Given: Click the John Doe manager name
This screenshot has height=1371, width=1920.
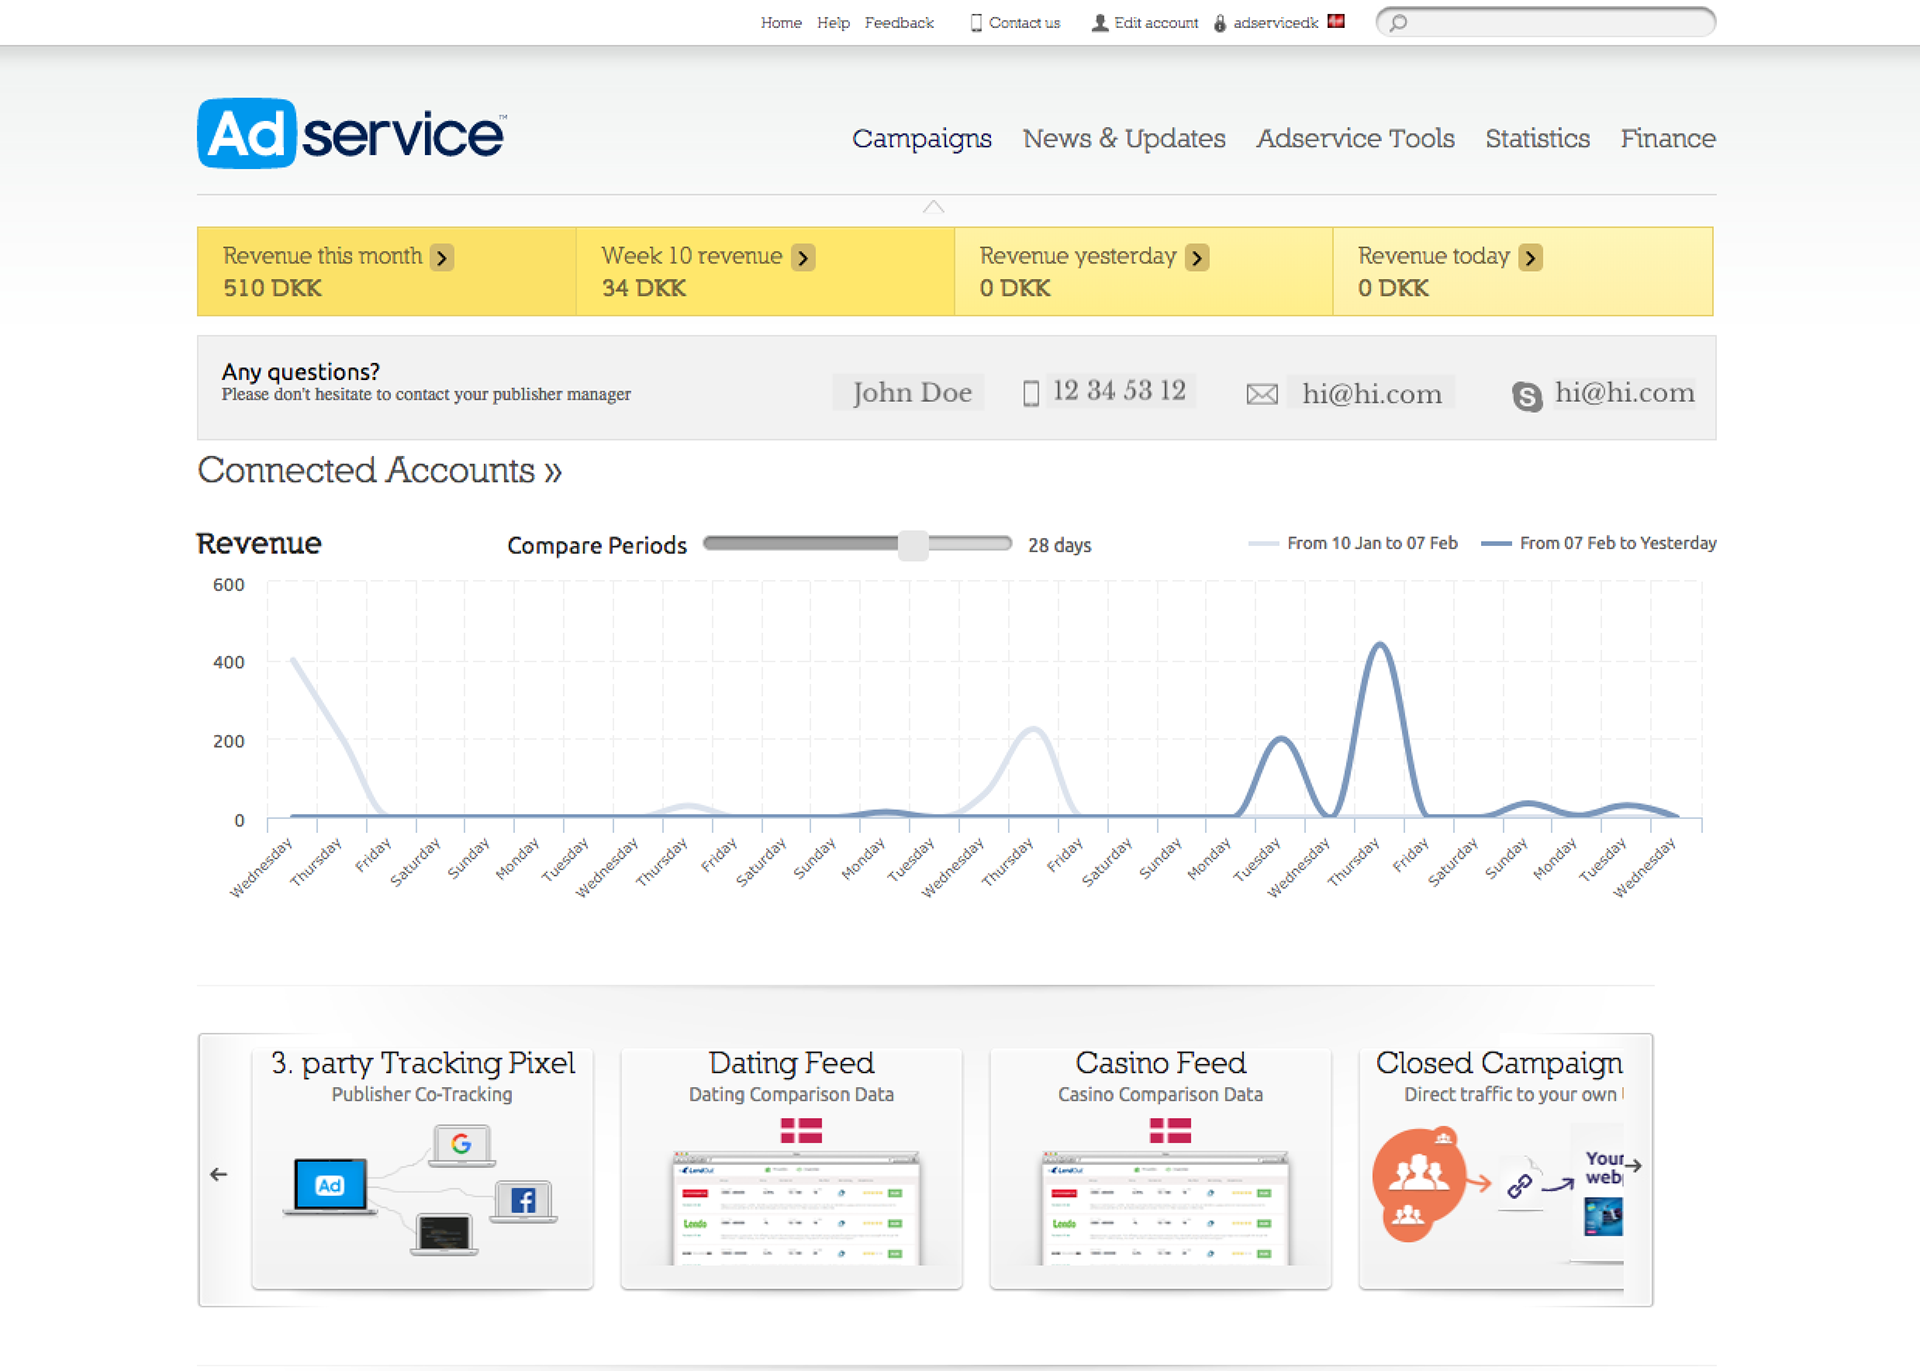Looking at the screenshot, I should [x=911, y=392].
